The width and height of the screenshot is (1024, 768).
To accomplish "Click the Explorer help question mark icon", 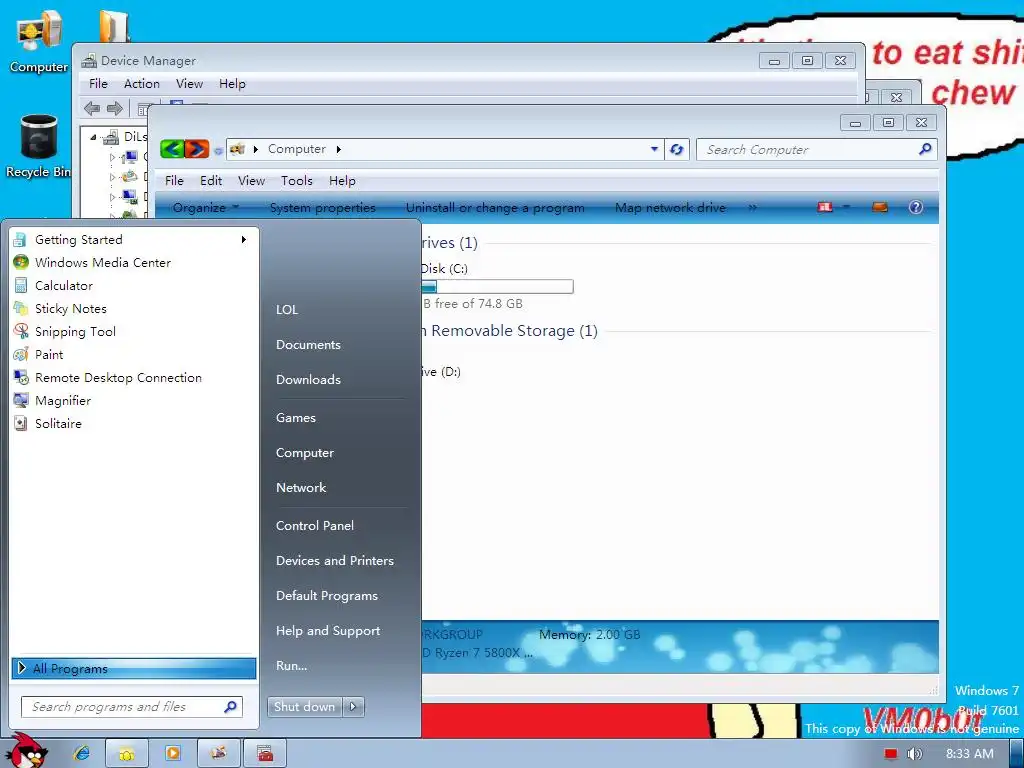I will [916, 207].
